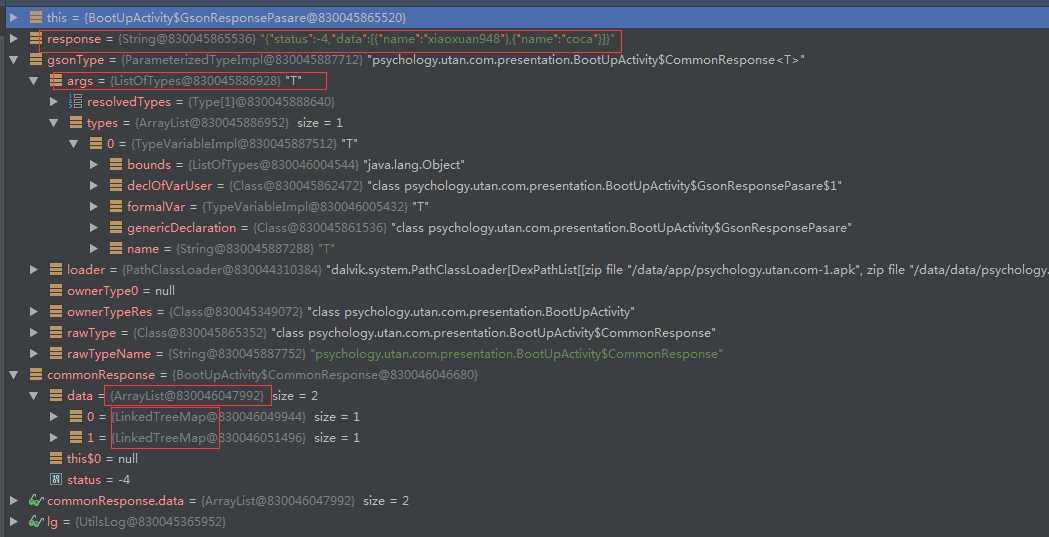The width and height of the screenshot is (1049, 537).
Task: Select the response JSON string value
Action: pos(437,39)
